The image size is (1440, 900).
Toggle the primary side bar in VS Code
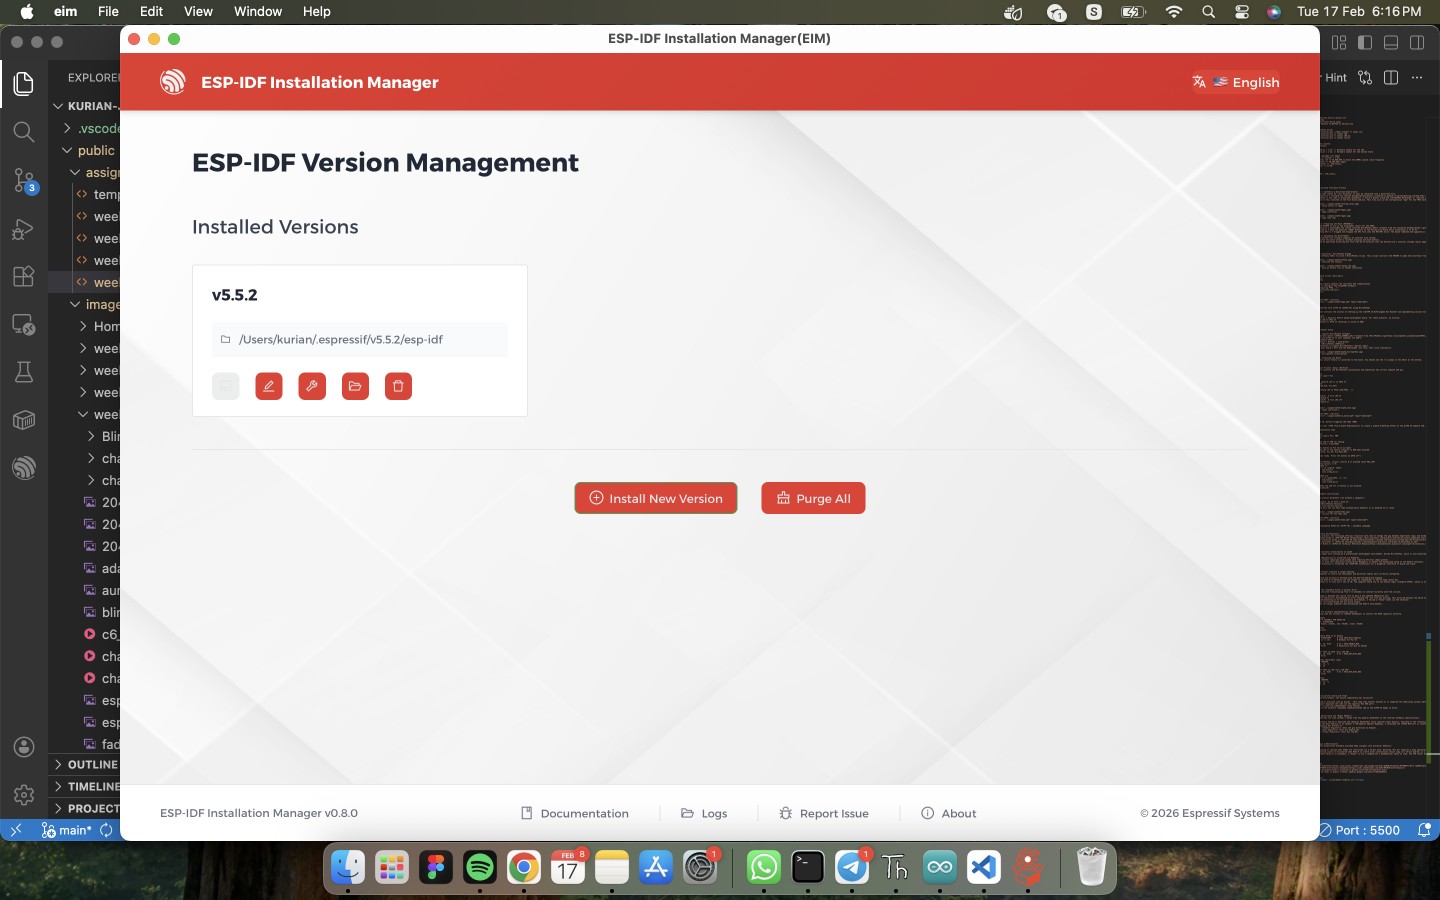[1365, 42]
